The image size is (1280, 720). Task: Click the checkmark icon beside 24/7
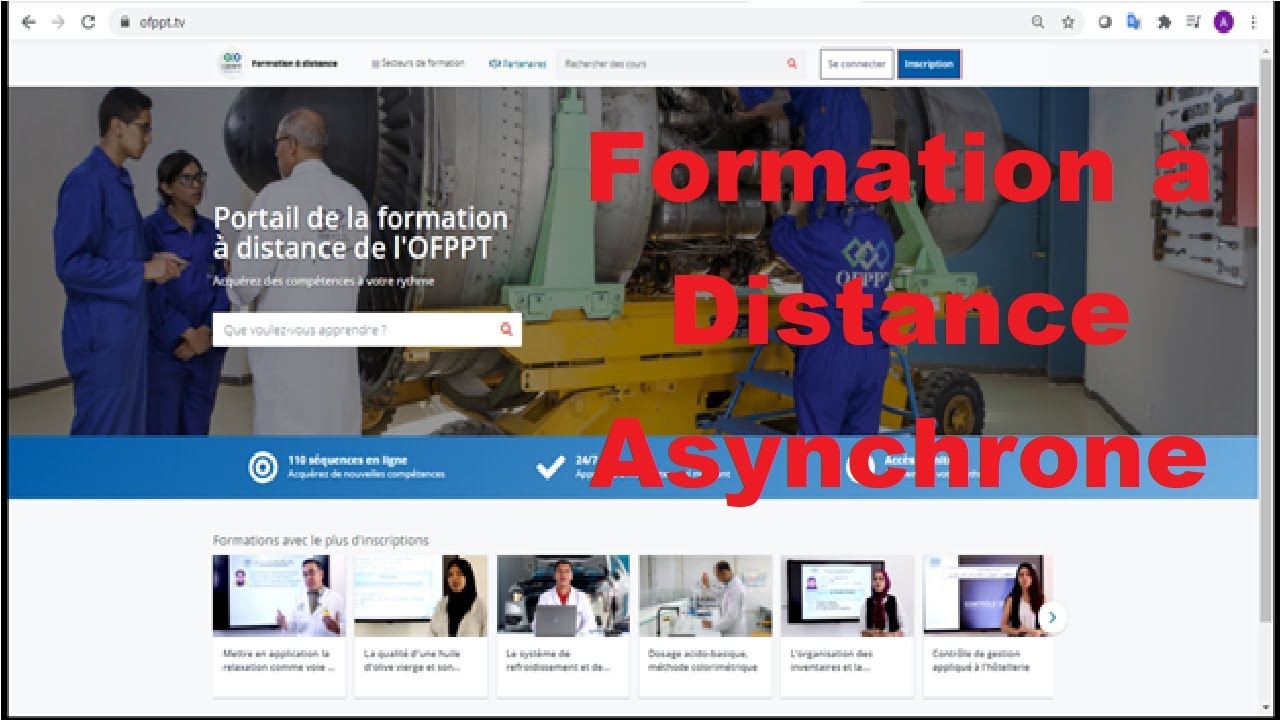551,467
